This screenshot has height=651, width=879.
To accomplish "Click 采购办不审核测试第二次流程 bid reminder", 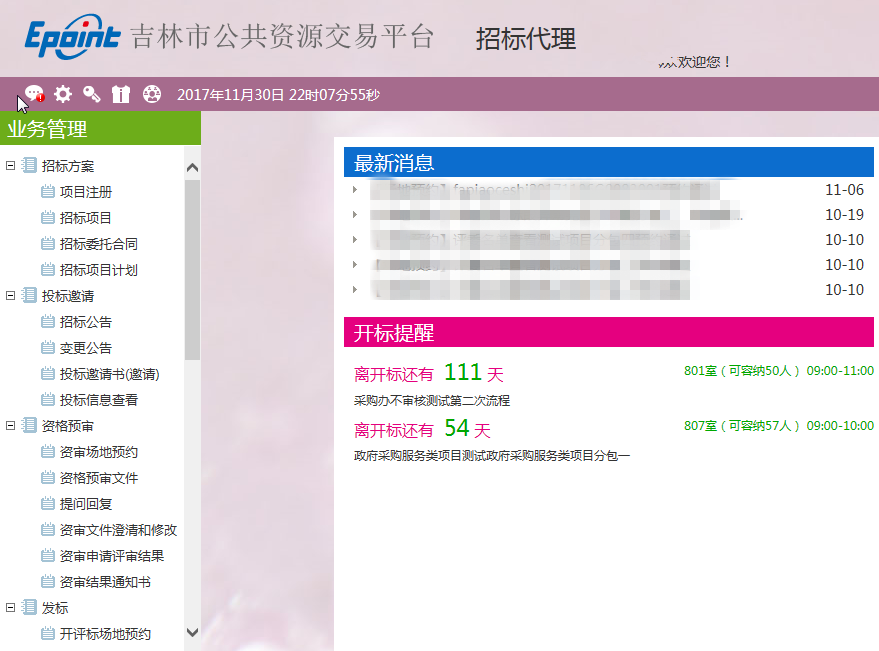I will pos(432,401).
